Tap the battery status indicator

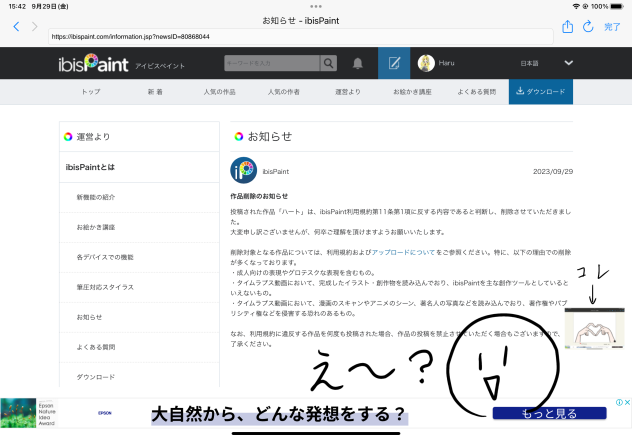tap(617, 6)
